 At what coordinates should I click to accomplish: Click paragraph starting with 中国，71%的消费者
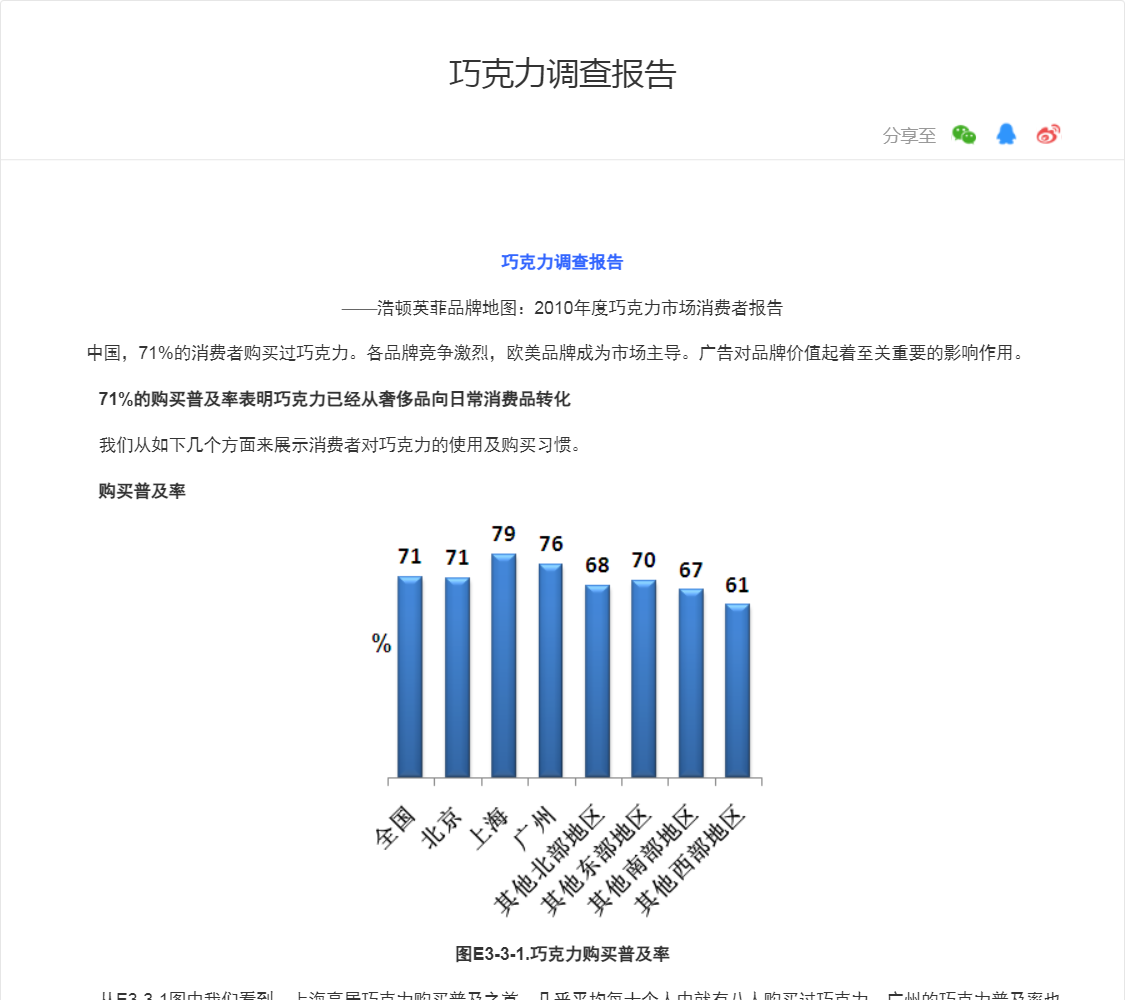(558, 353)
